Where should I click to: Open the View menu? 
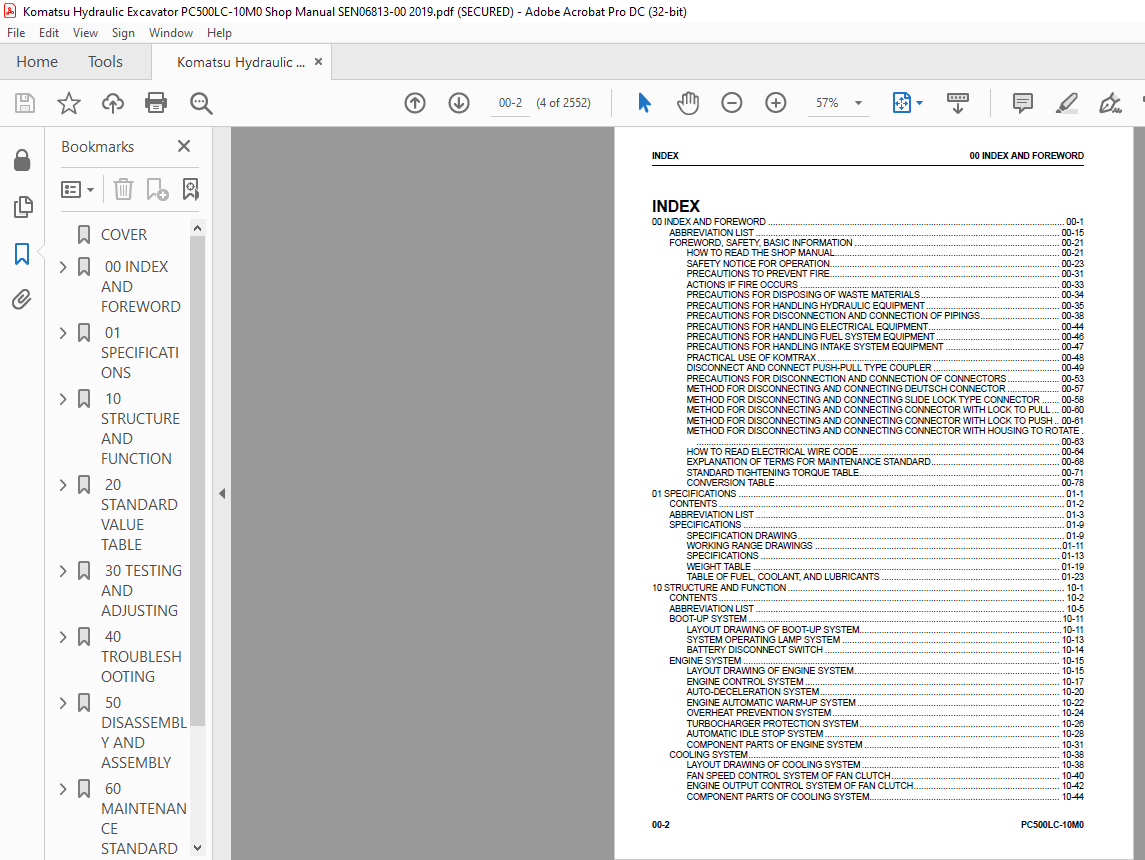click(x=85, y=33)
